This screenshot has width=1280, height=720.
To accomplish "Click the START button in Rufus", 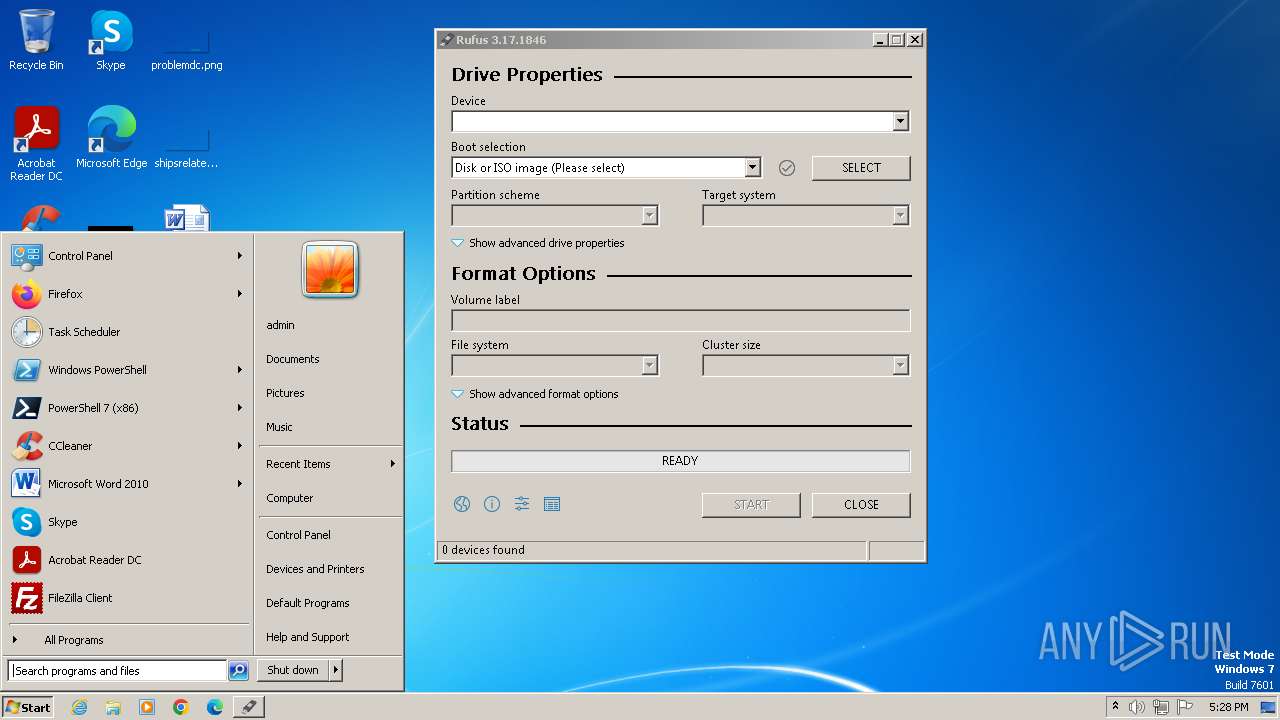I will tap(751, 505).
